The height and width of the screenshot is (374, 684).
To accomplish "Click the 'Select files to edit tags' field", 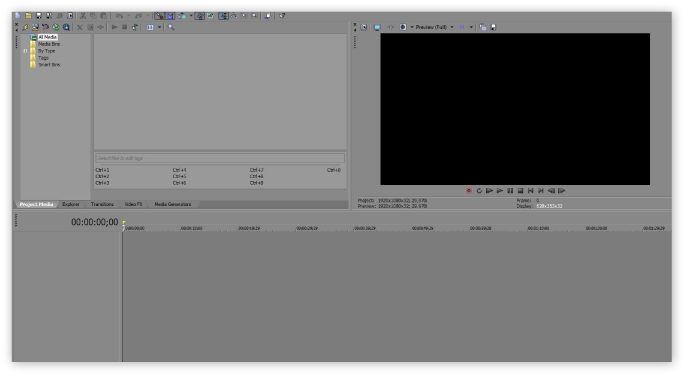I will pyautogui.click(x=220, y=158).
